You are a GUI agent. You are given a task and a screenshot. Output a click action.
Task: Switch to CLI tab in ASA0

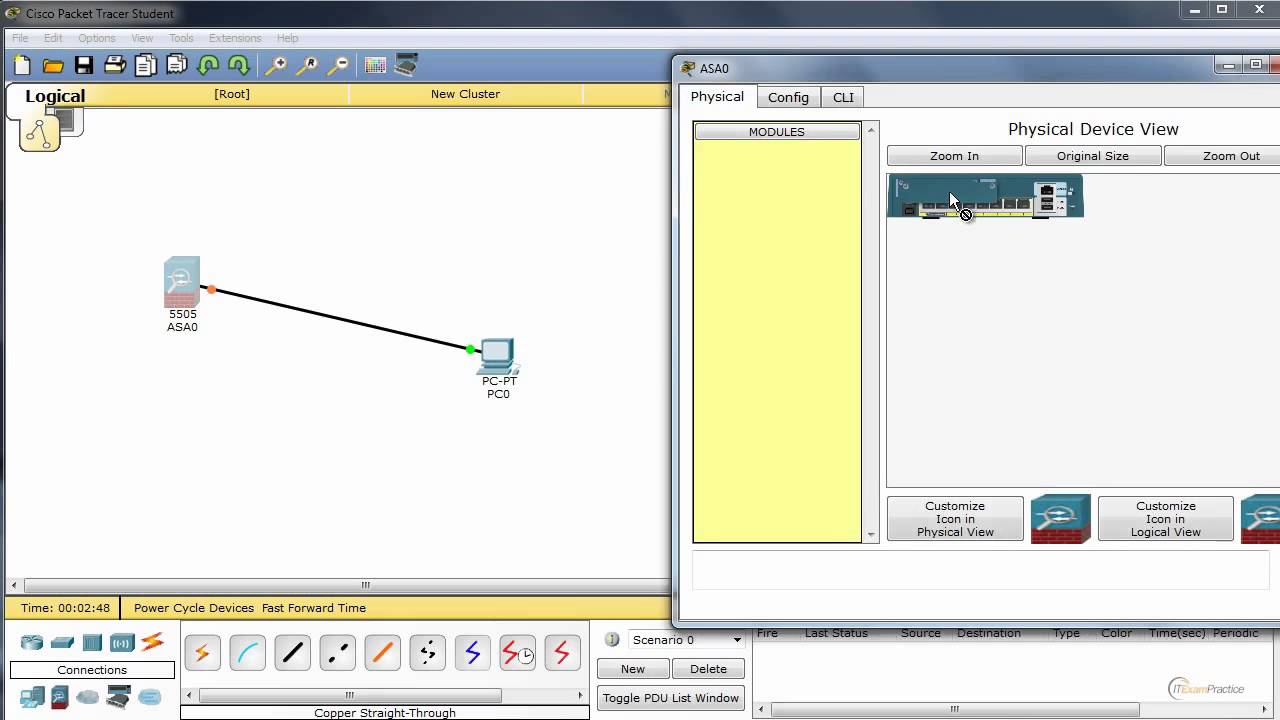843,97
